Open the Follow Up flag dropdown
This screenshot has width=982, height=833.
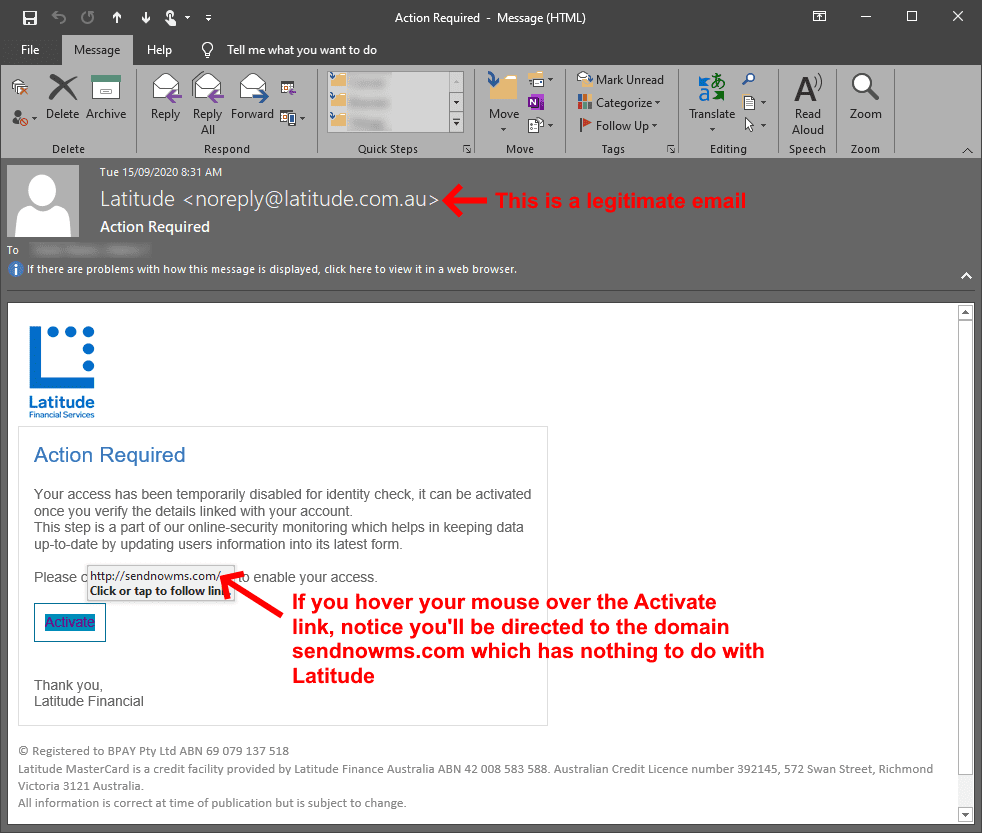coord(618,125)
